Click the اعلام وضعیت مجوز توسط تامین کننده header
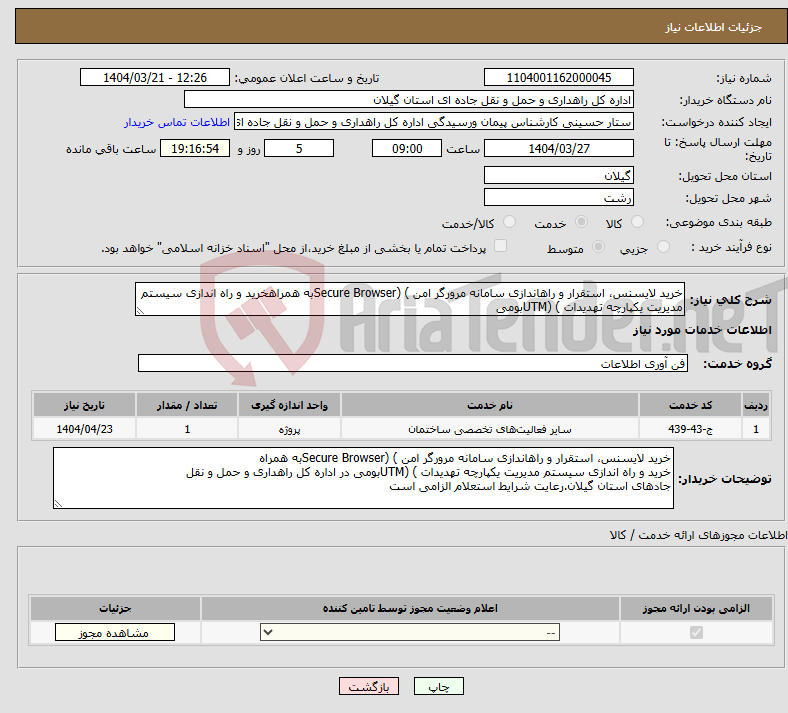Screen dimensions: 788x713 click(410, 608)
